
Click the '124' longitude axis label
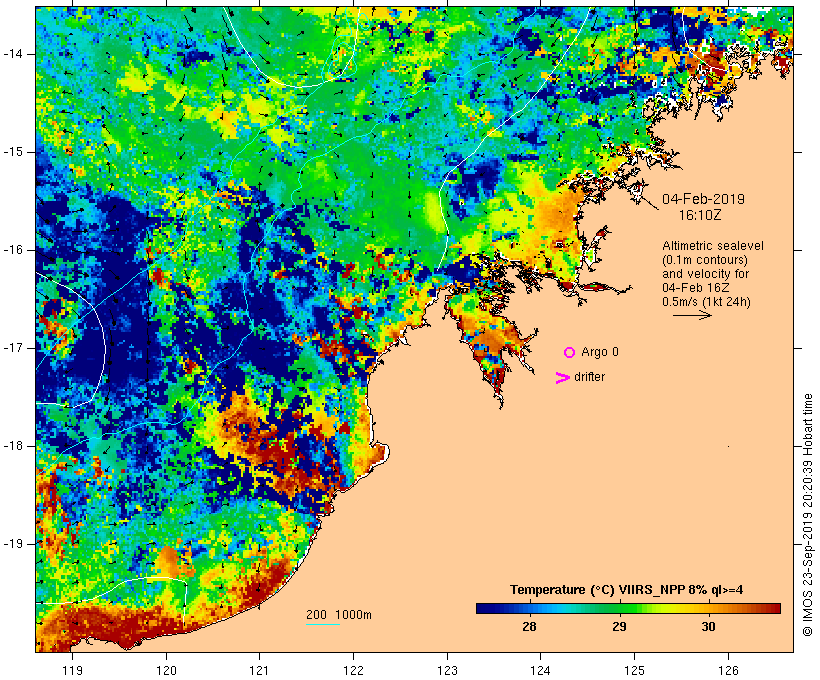tap(540, 670)
